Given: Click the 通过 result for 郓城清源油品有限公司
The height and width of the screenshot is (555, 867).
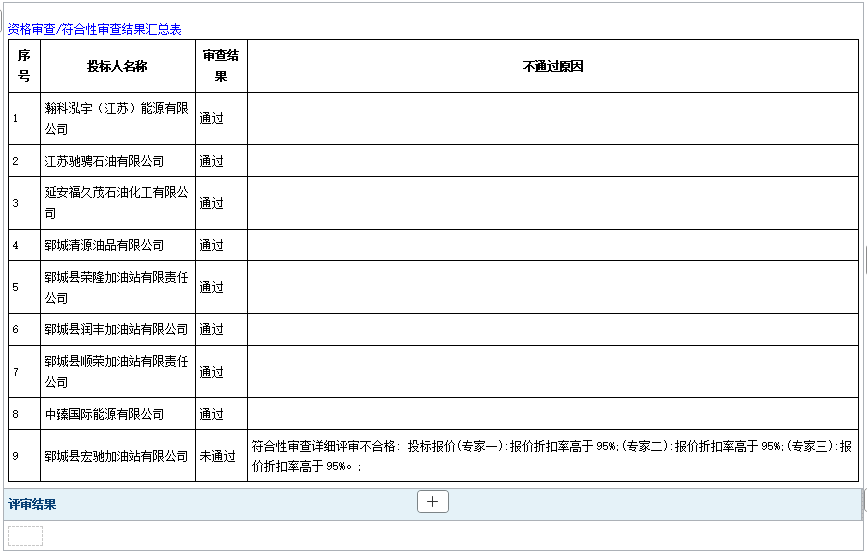Looking at the screenshot, I should (211, 245).
